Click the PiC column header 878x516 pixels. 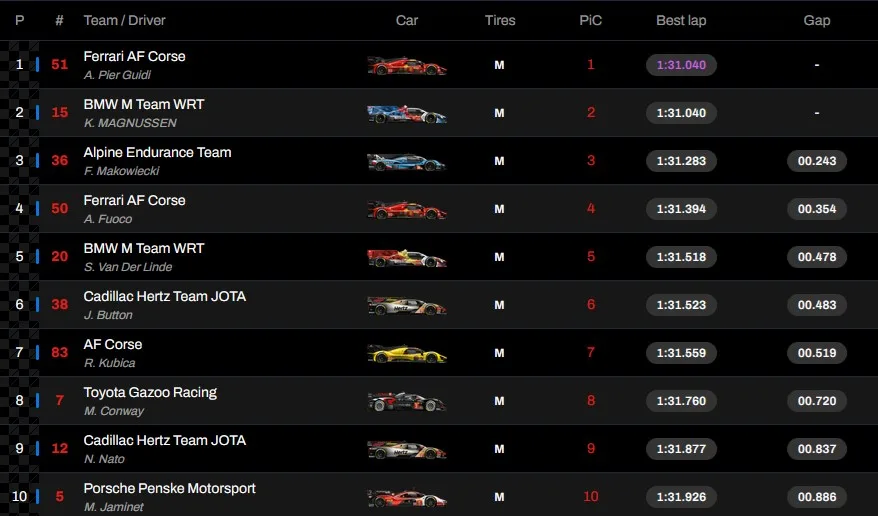coord(590,20)
